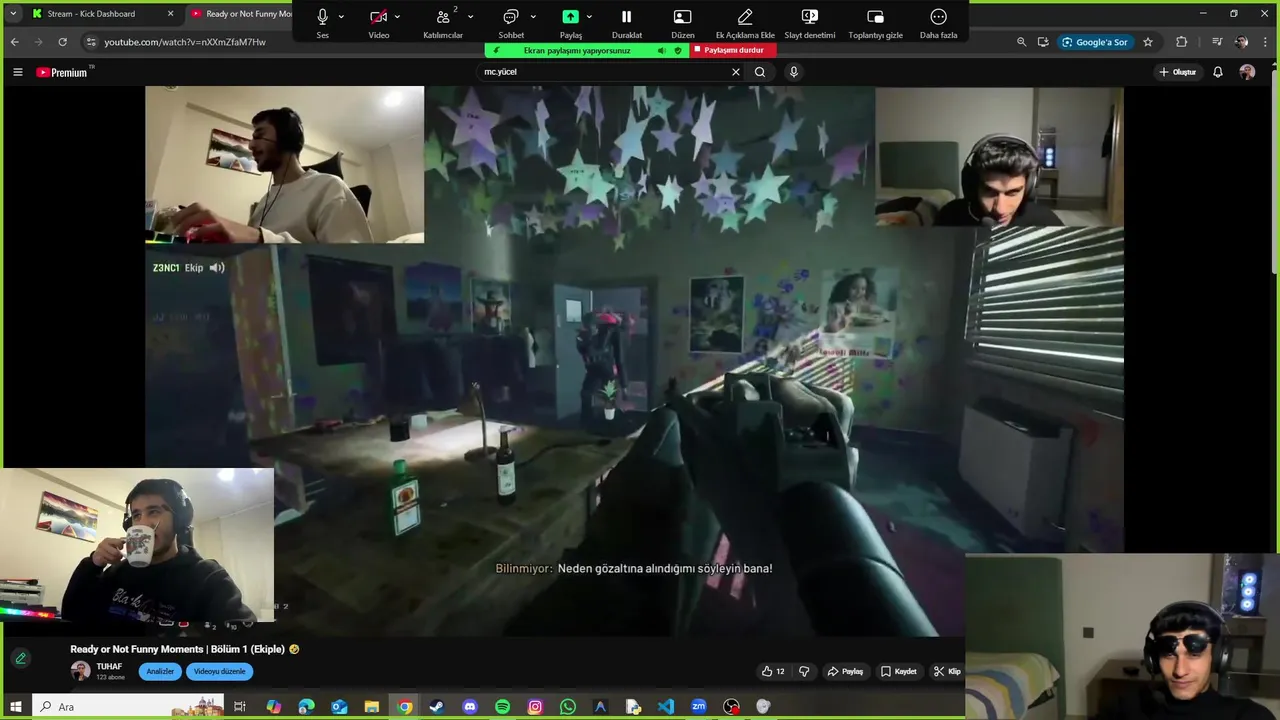Go back with browser back arrow
Screen dimensions: 1280x720
[x=14, y=42]
